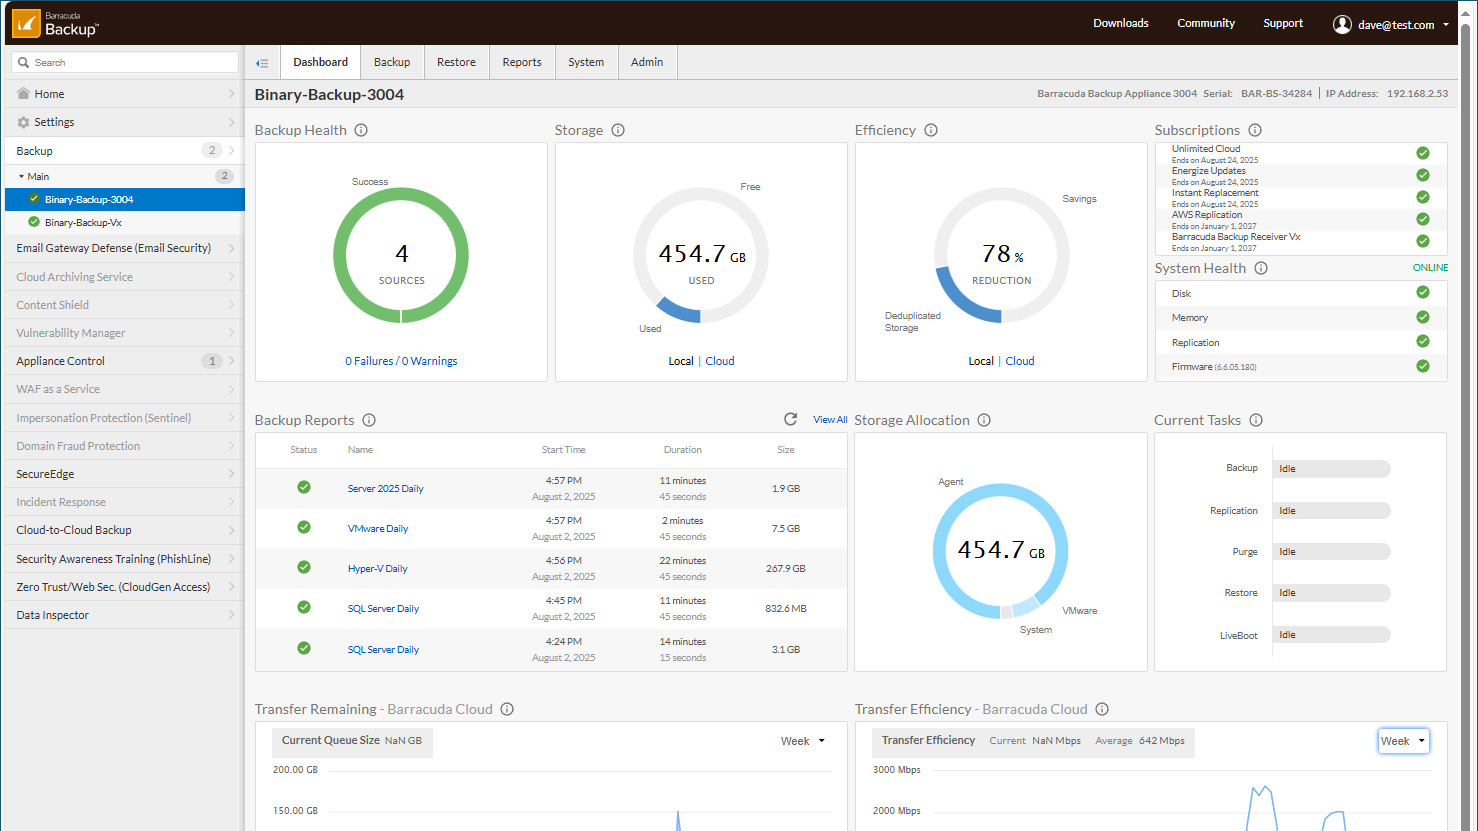Click the sidebar Search field
The width and height of the screenshot is (1478, 831).
(125, 62)
